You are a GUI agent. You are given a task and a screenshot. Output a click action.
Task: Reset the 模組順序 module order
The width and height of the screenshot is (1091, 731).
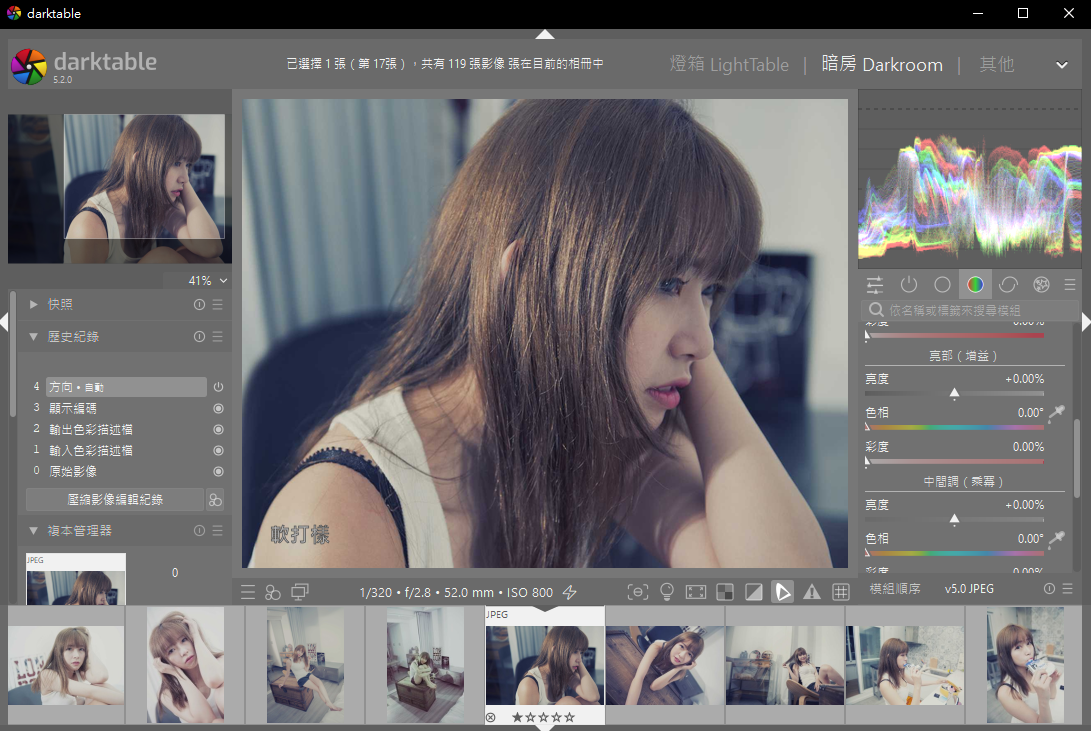pyautogui.click(x=1049, y=589)
